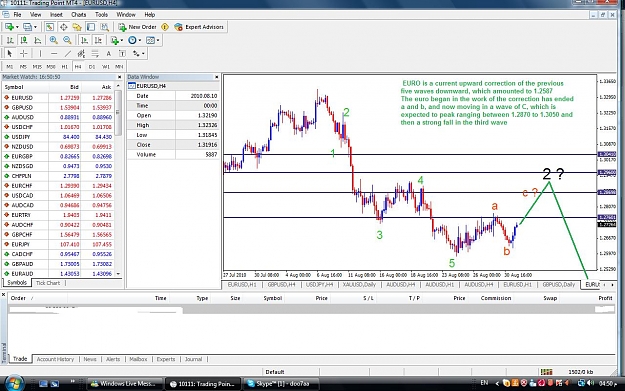Select the Horizontal Line tool
The height and width of the screenshot is (391, 625).
(x=54, y=53)
